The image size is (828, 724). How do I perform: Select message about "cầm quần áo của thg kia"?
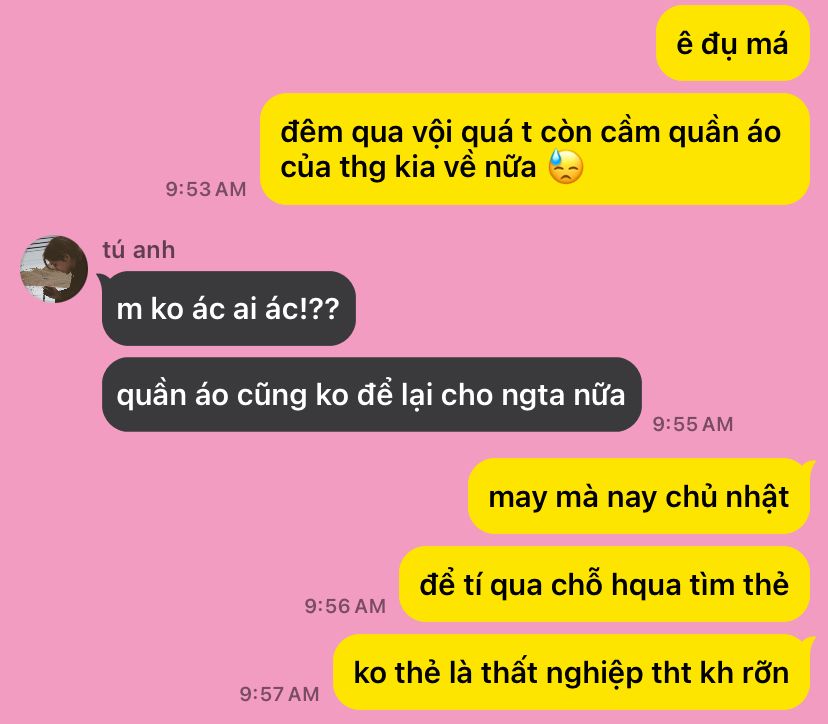coord(535,149)
